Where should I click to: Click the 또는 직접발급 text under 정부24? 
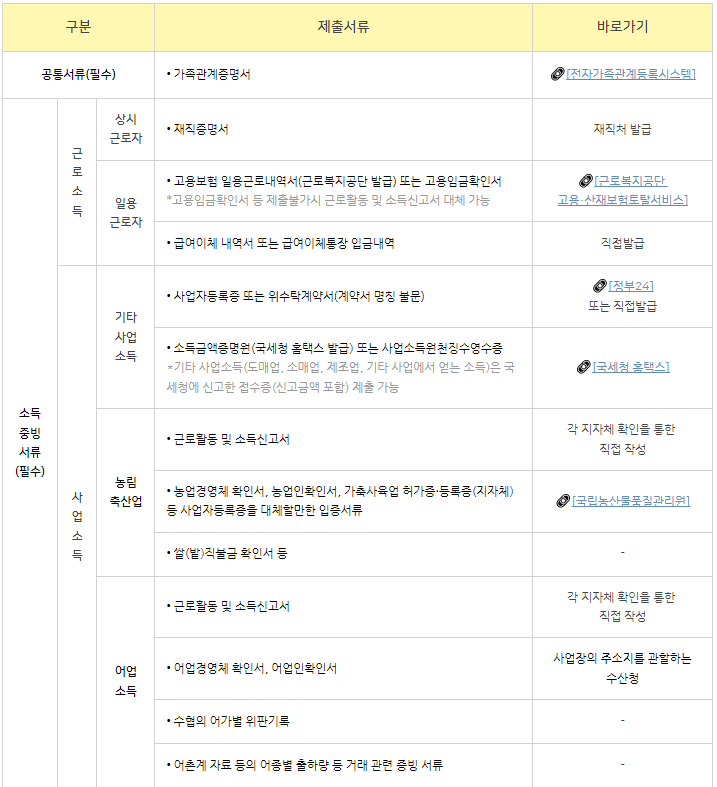tap(623, 306)
